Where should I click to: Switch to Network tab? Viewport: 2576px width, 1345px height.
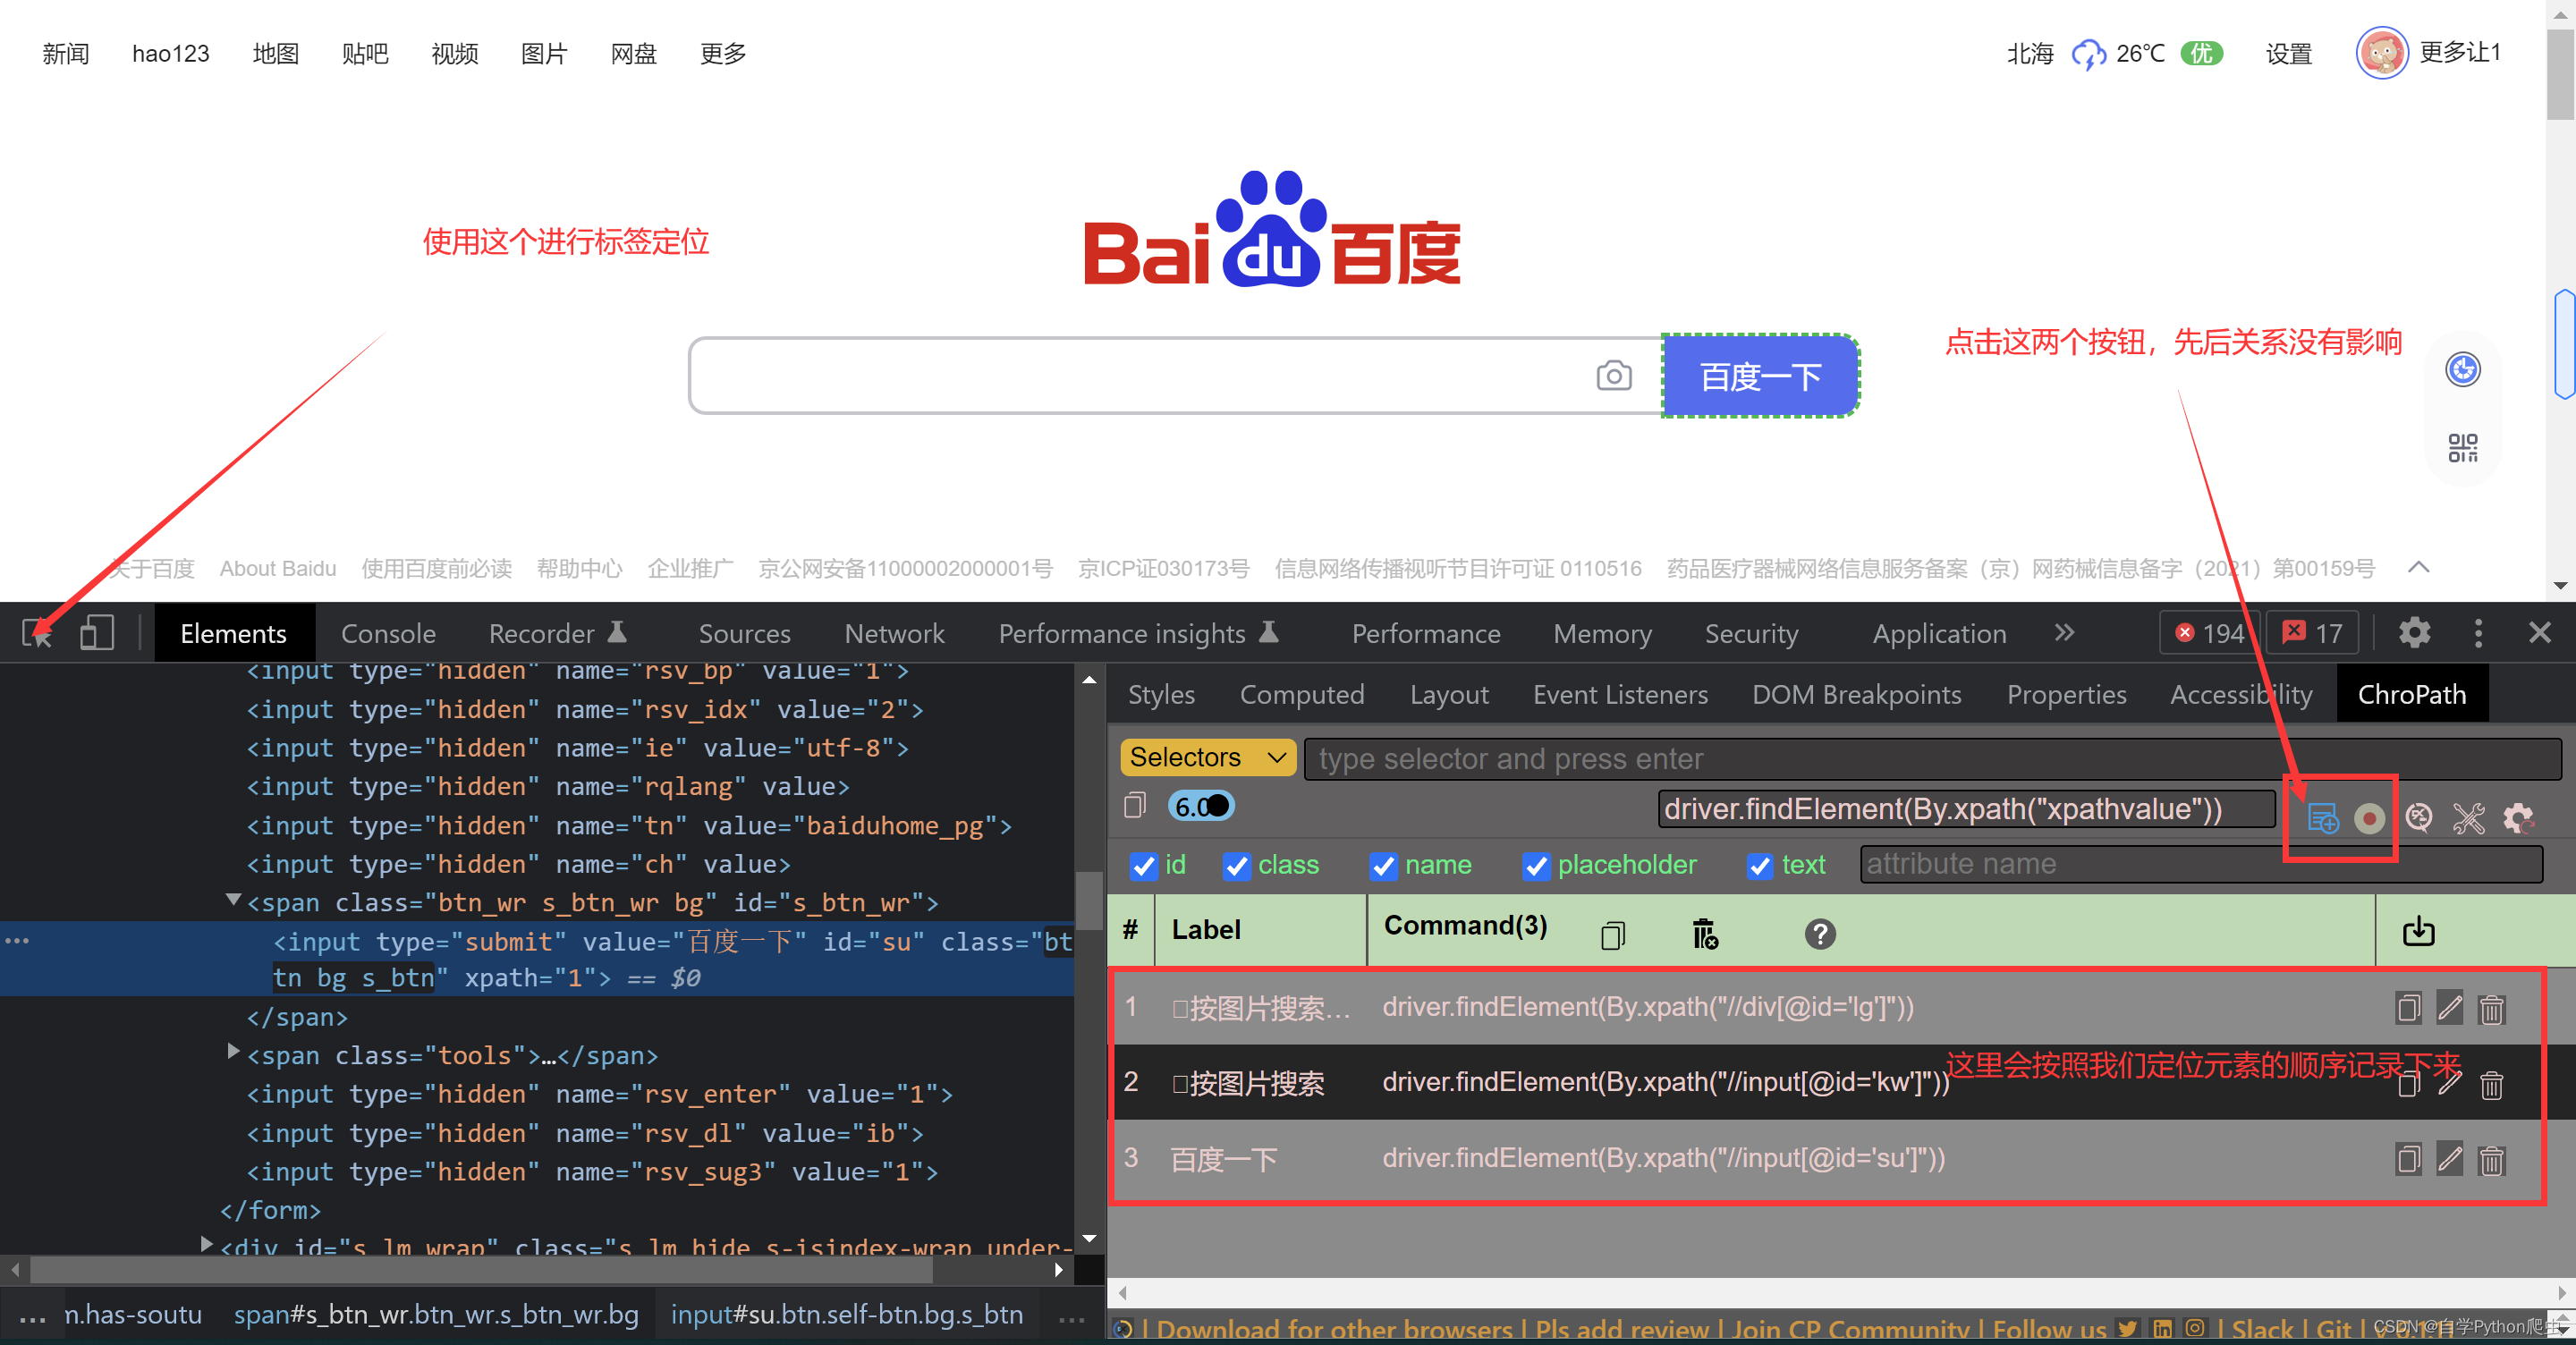pos(894,634)
